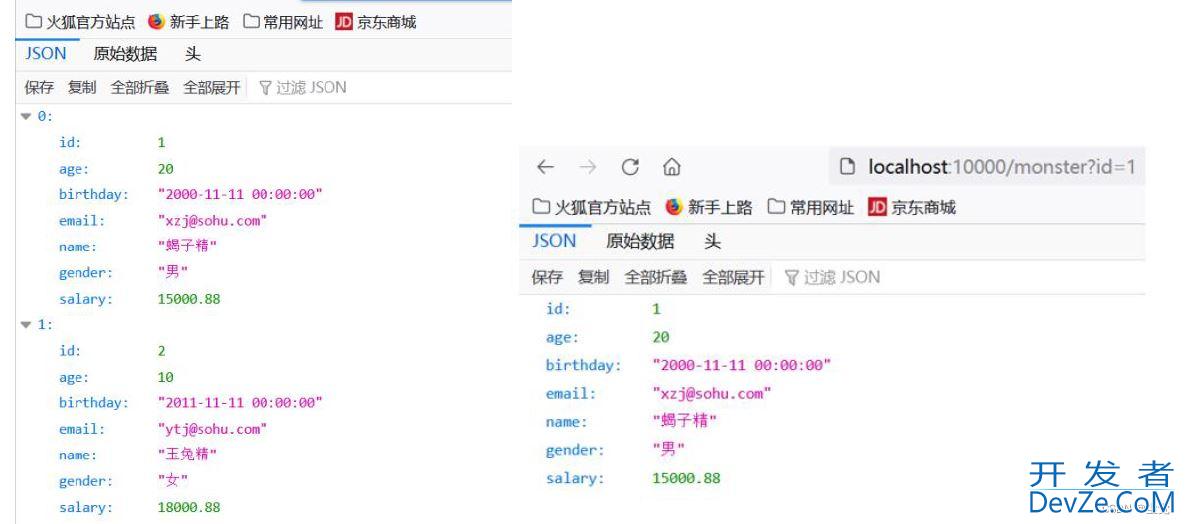Open the 京东商城 JD bookmark in left window
1185x524 pixels.
pos(376,22)
